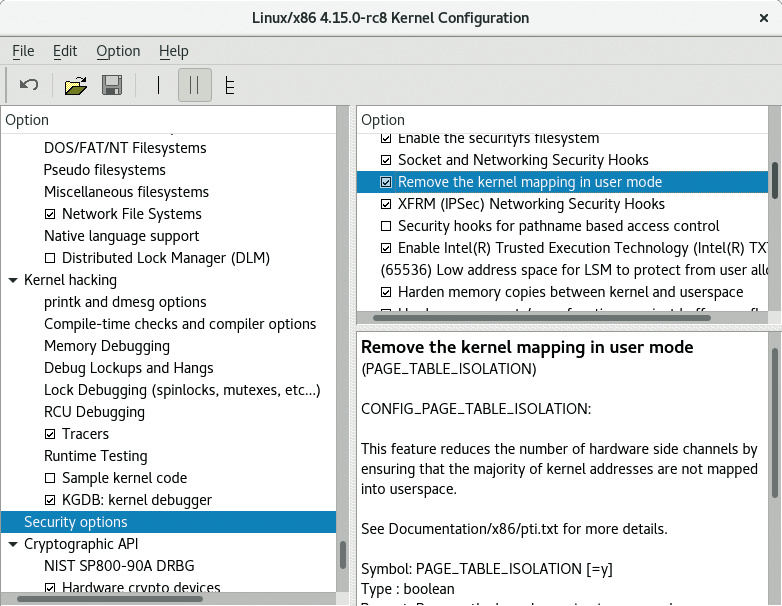Image resolution: width=782 pixels, height=606 pixels.
Task: Click the open folder Load icon
Action: 76,85
